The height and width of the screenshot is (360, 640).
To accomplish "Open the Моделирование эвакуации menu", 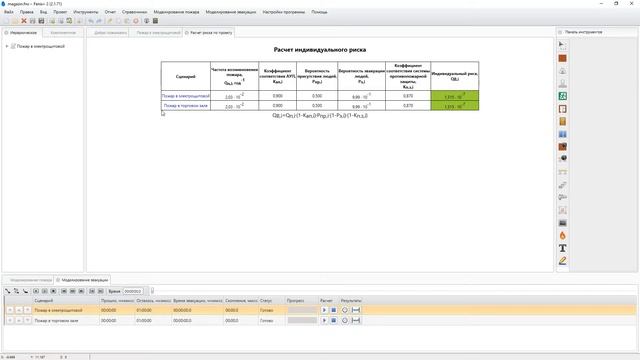I will (x=231, y=12).
